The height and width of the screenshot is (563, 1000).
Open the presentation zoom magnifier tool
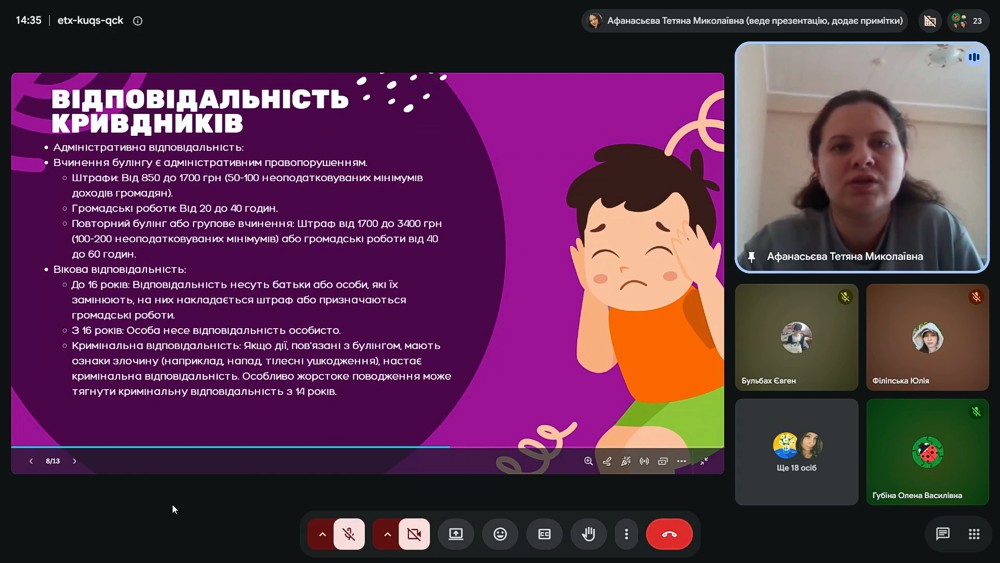(x=588, y=461)
